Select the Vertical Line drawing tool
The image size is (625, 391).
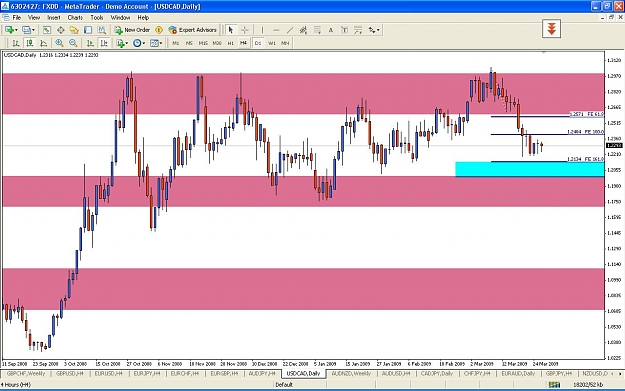pyautogui.click(x=262, y=30)
